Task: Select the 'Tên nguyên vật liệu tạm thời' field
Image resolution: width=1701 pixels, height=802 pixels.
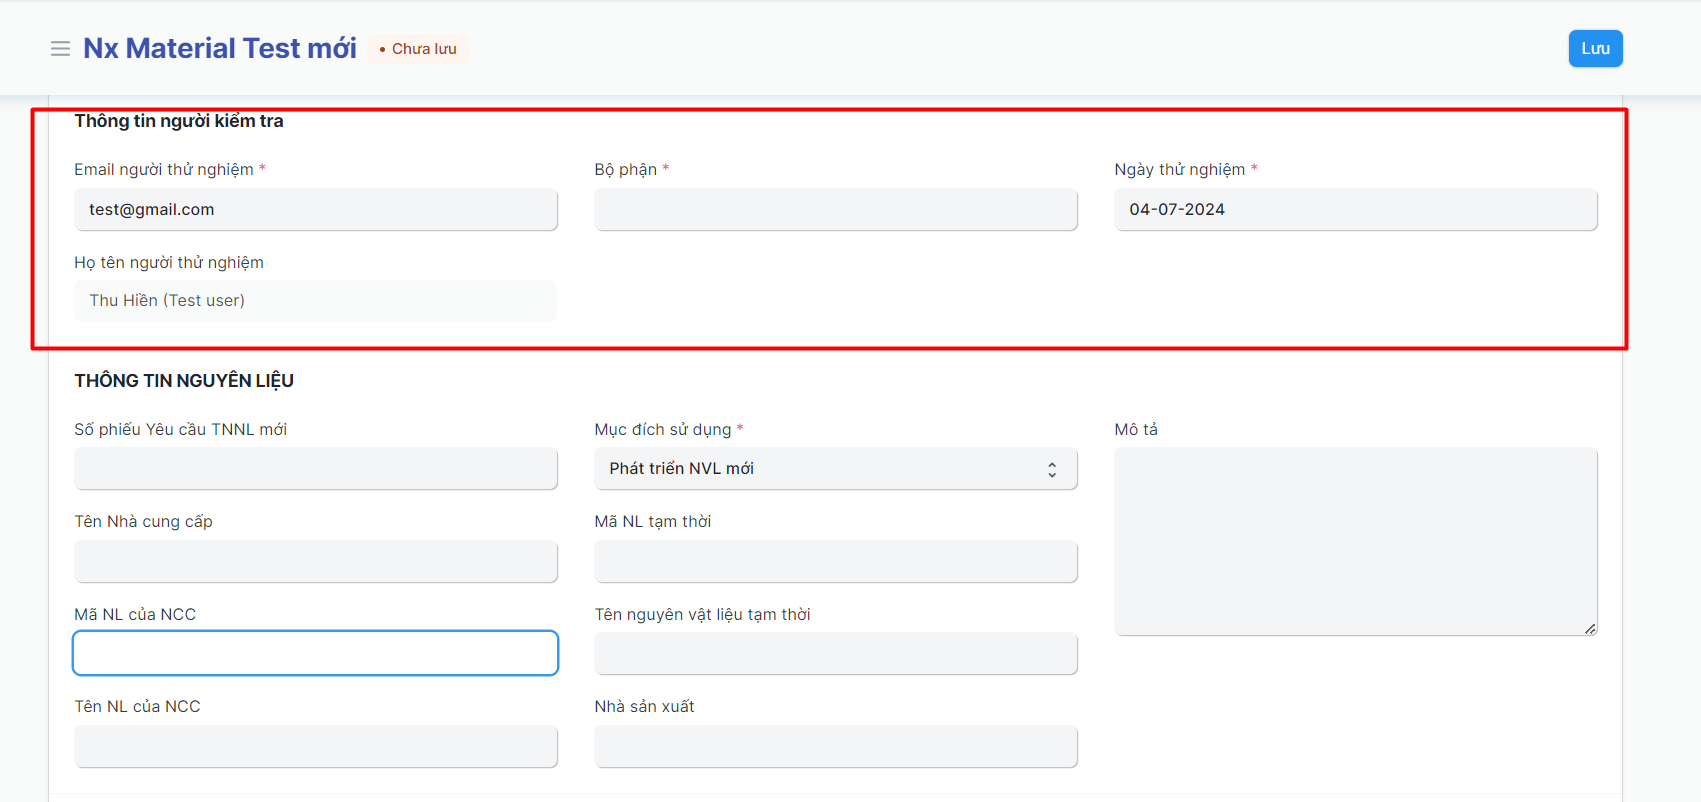Action: click(x=835, y=654)
